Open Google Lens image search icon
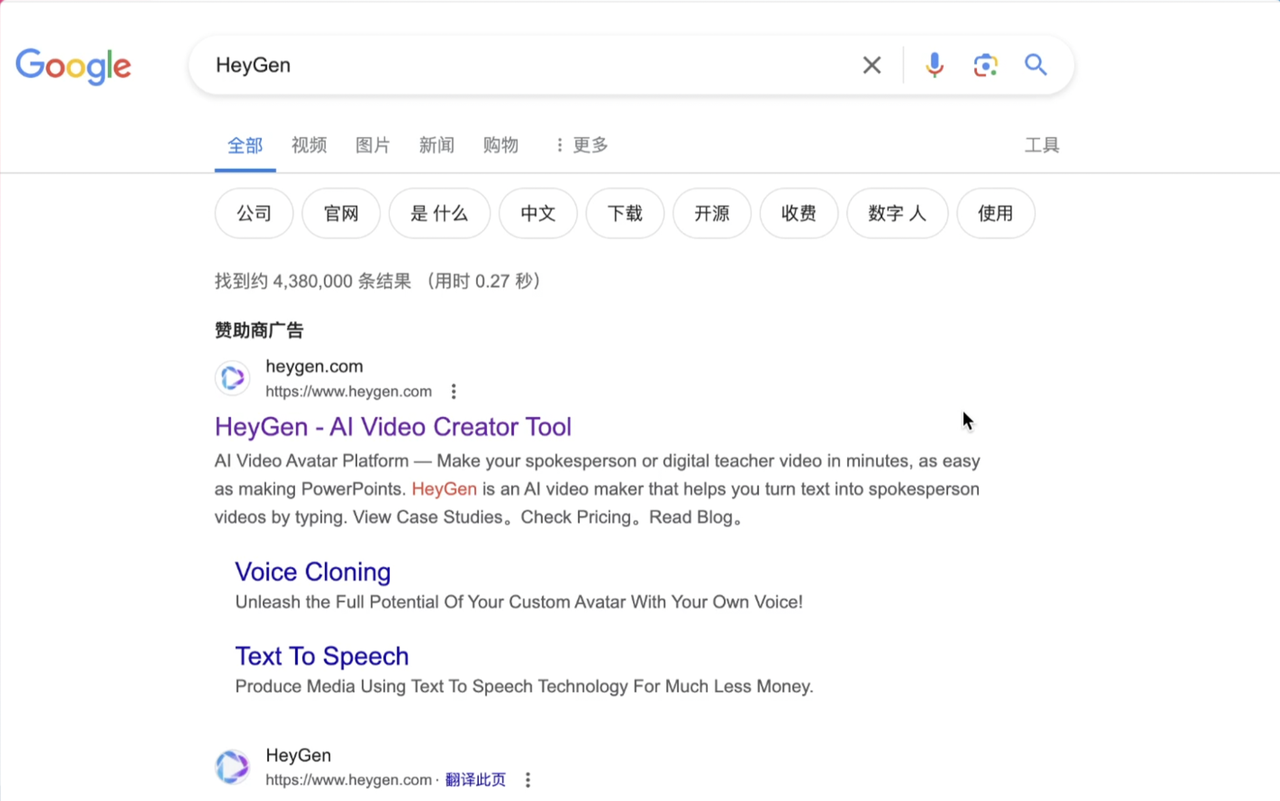 [x=985, y=65]
